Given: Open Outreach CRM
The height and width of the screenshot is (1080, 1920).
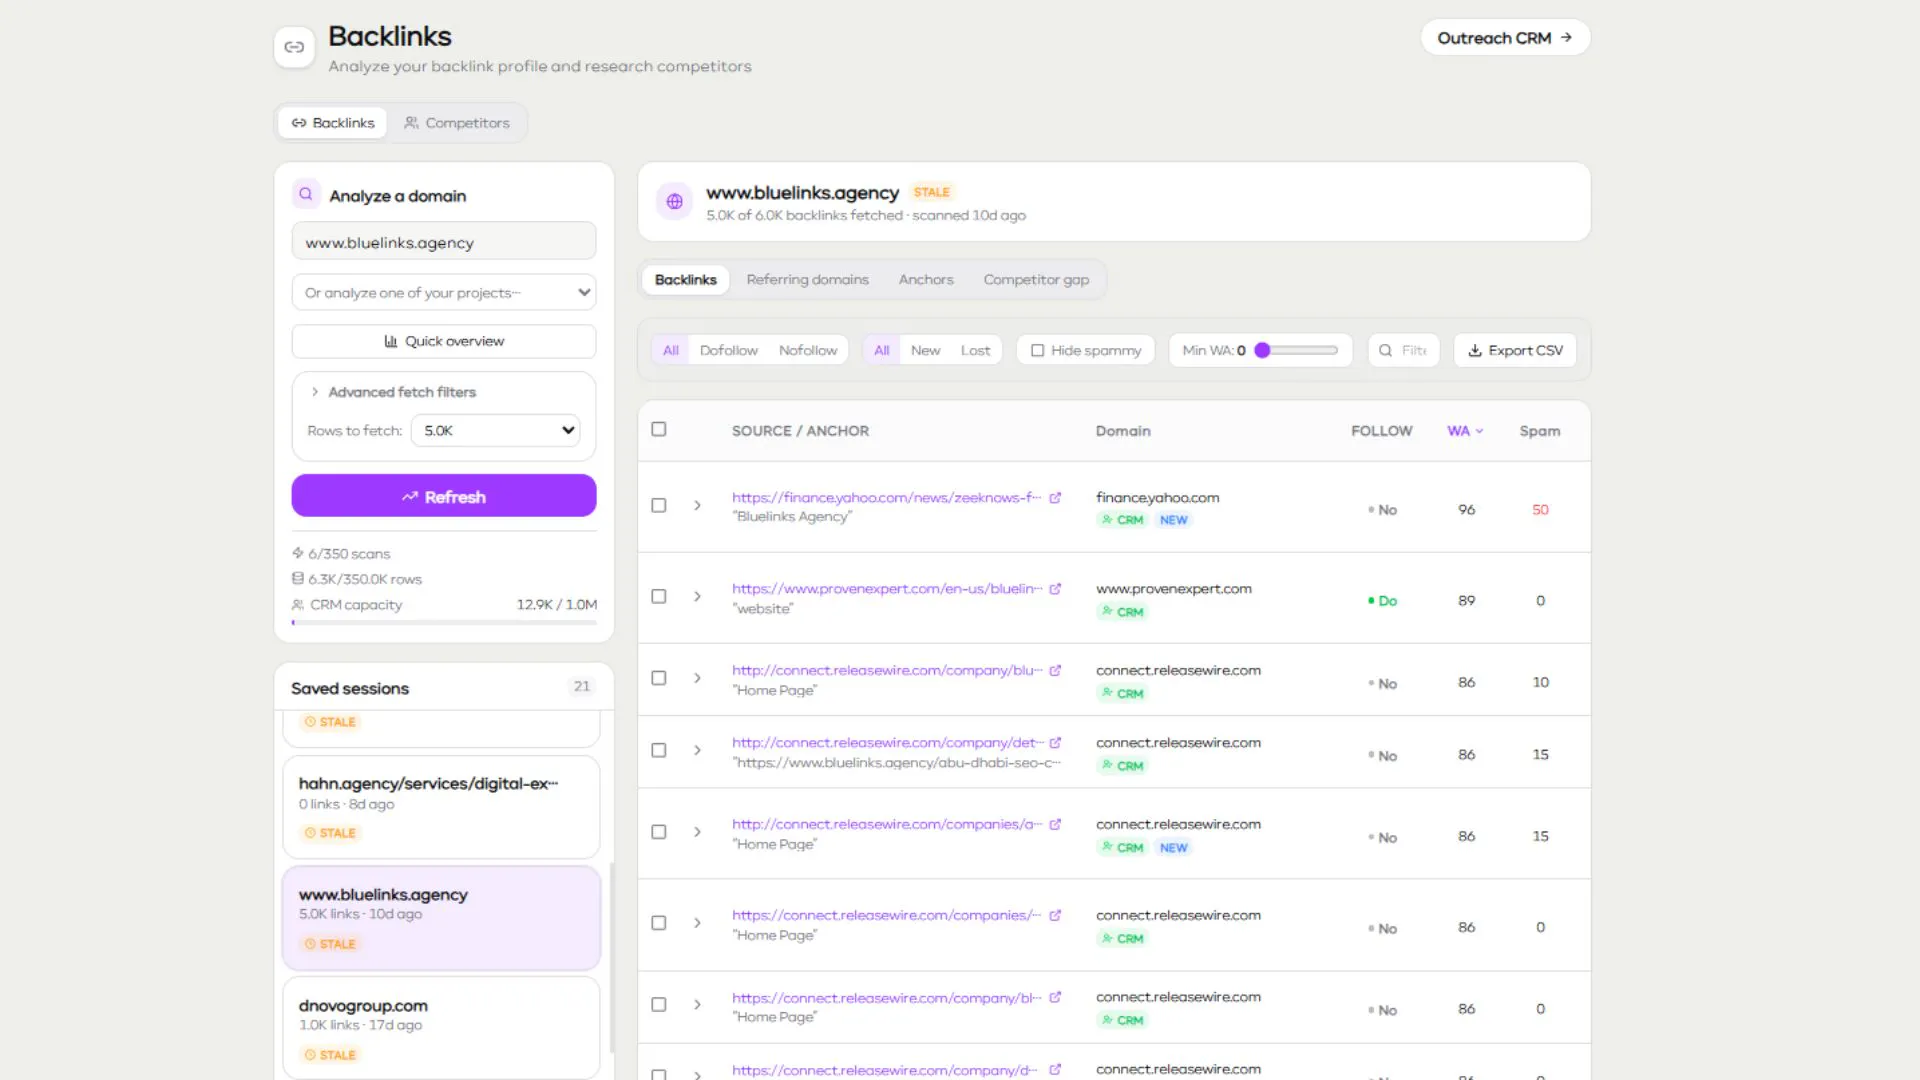Looking at the screenshot, I should [1505, 38].
